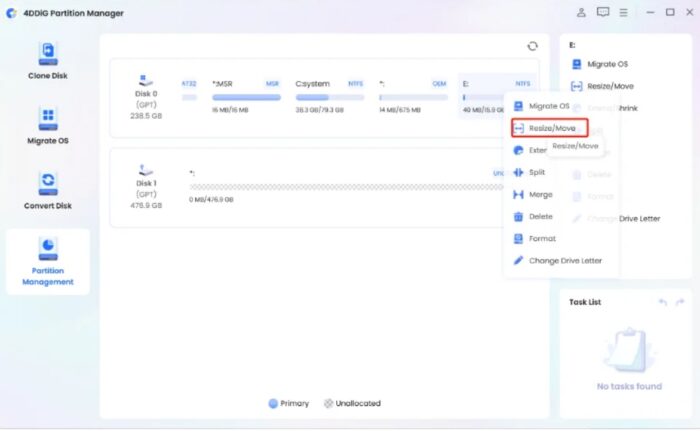
Task: Click Resize/Move in right panel
Action: (602, 86)
